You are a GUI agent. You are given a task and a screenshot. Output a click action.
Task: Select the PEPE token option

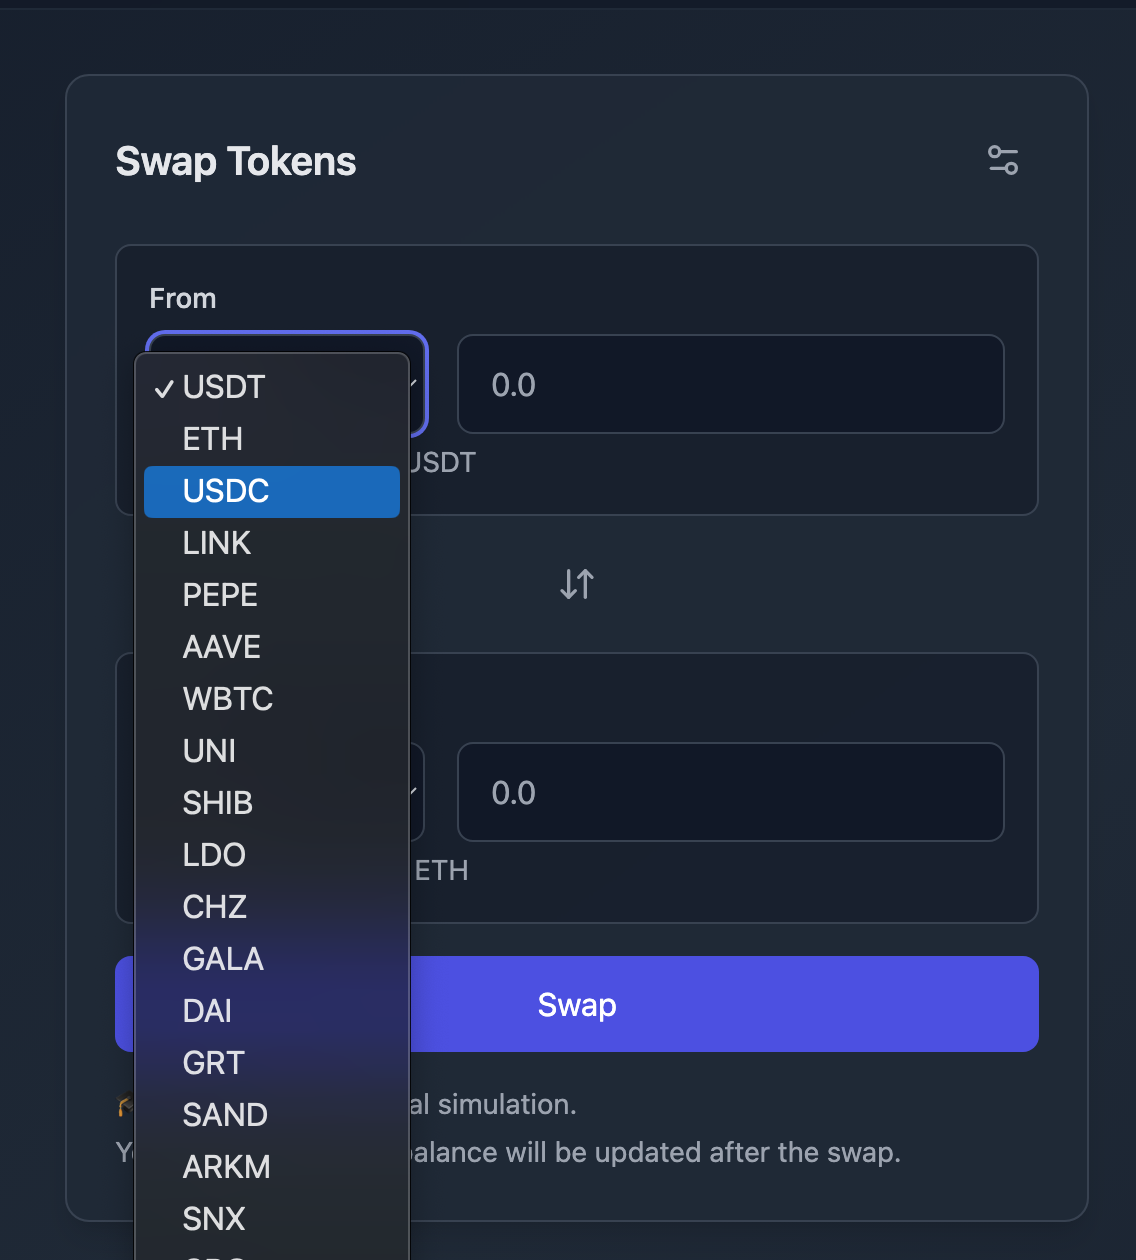[220, 595]
